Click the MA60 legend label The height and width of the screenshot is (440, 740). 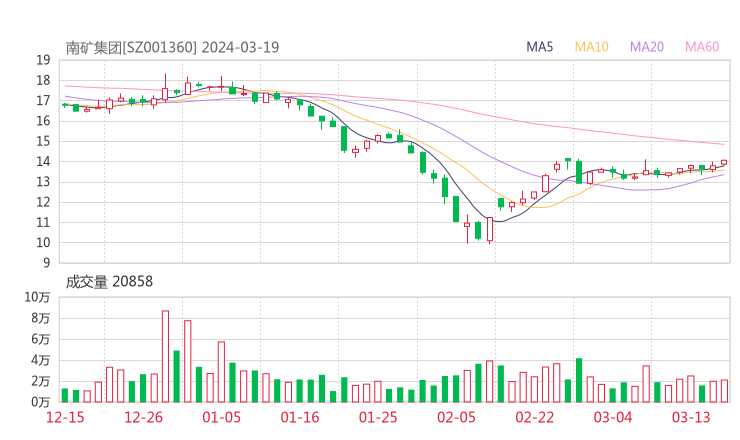point(702,47)
